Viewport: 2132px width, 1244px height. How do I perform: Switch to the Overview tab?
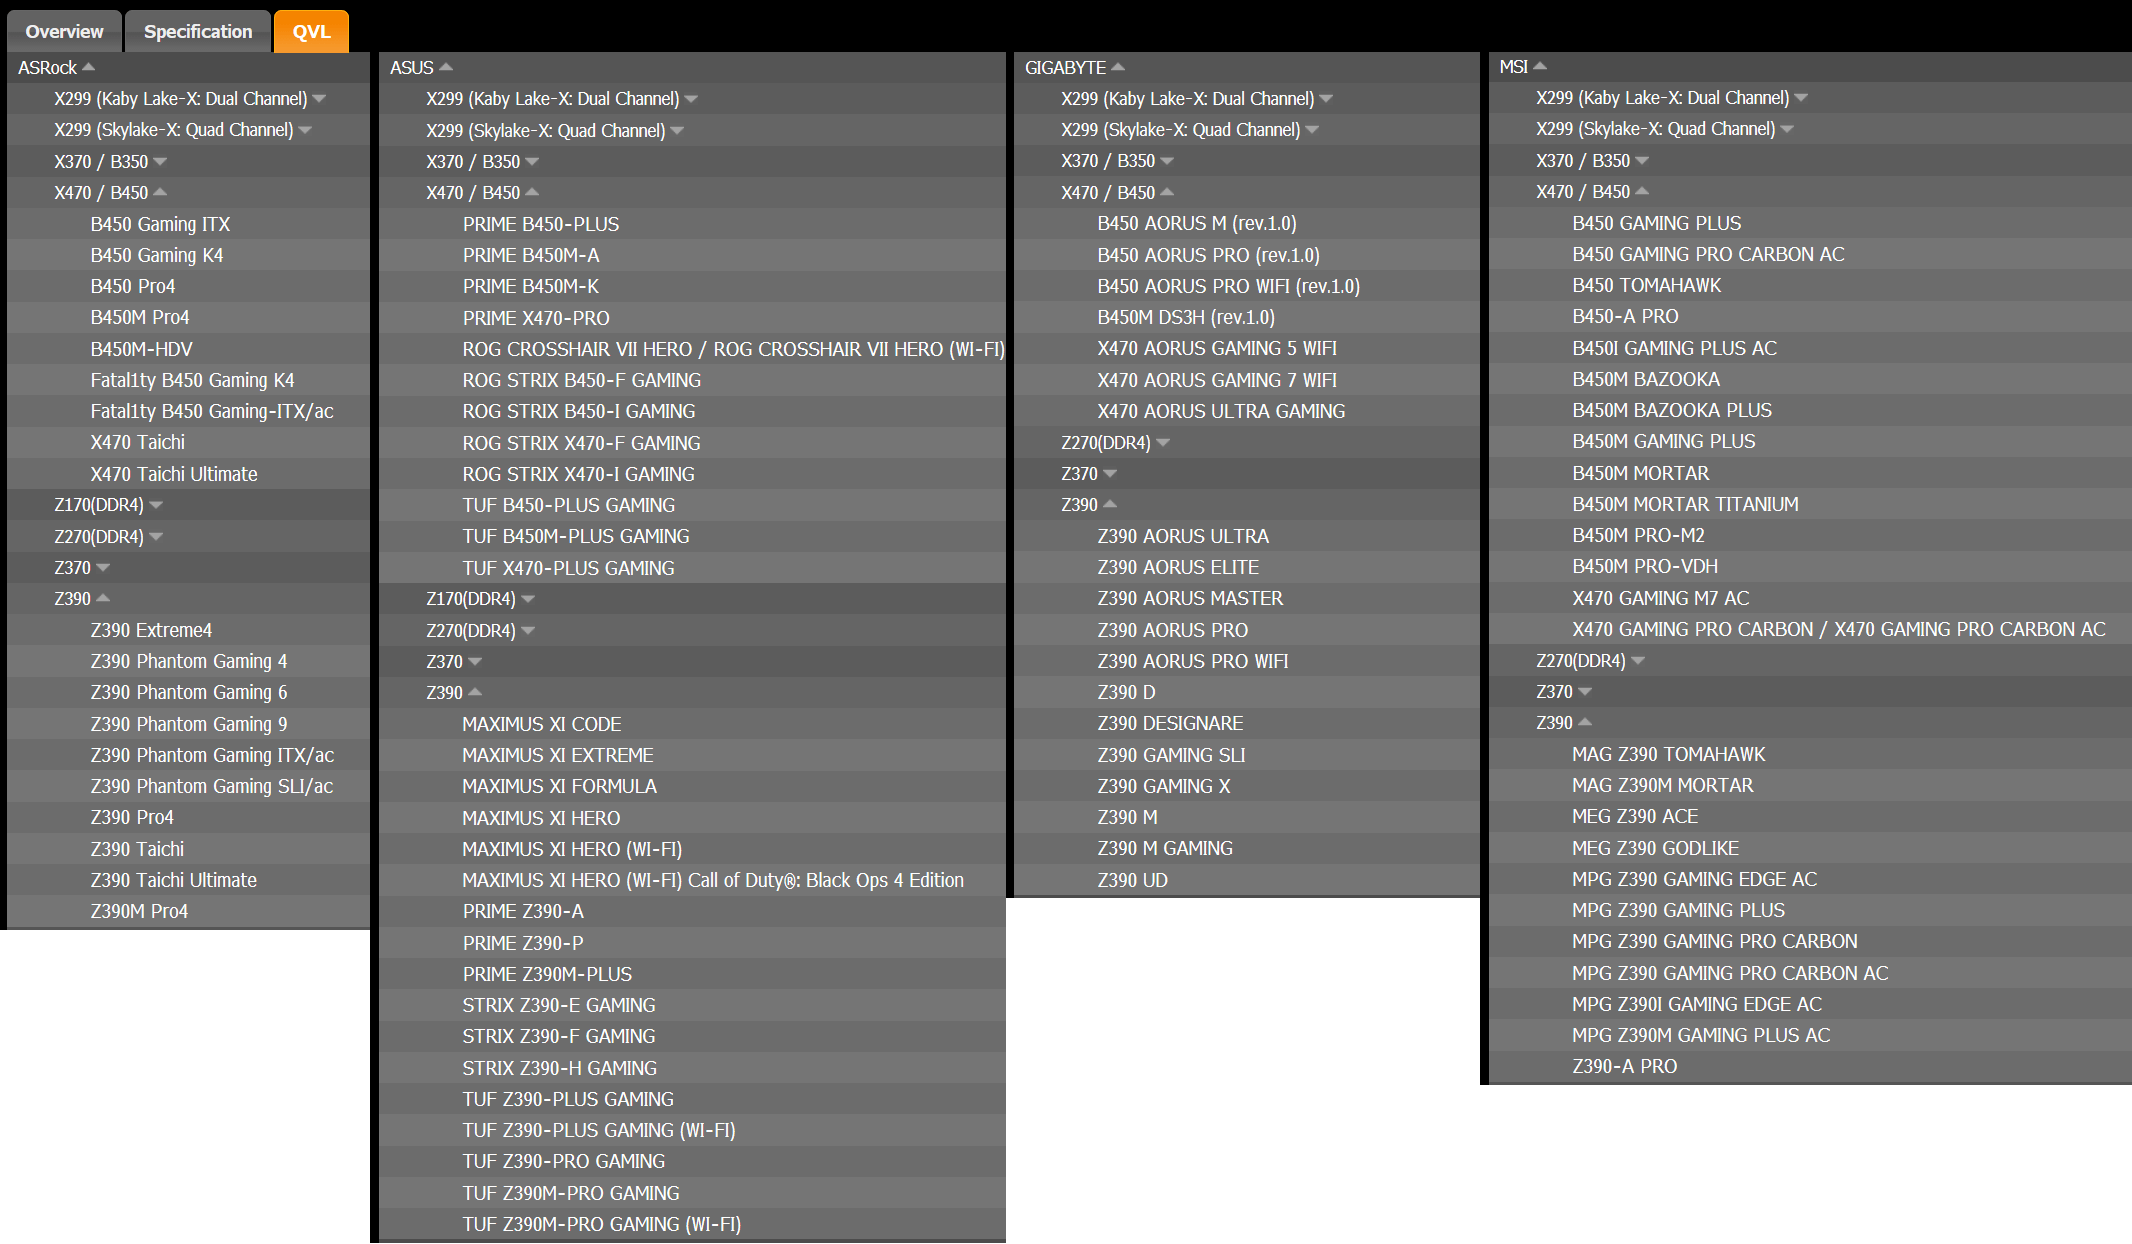tap(64, 31)
